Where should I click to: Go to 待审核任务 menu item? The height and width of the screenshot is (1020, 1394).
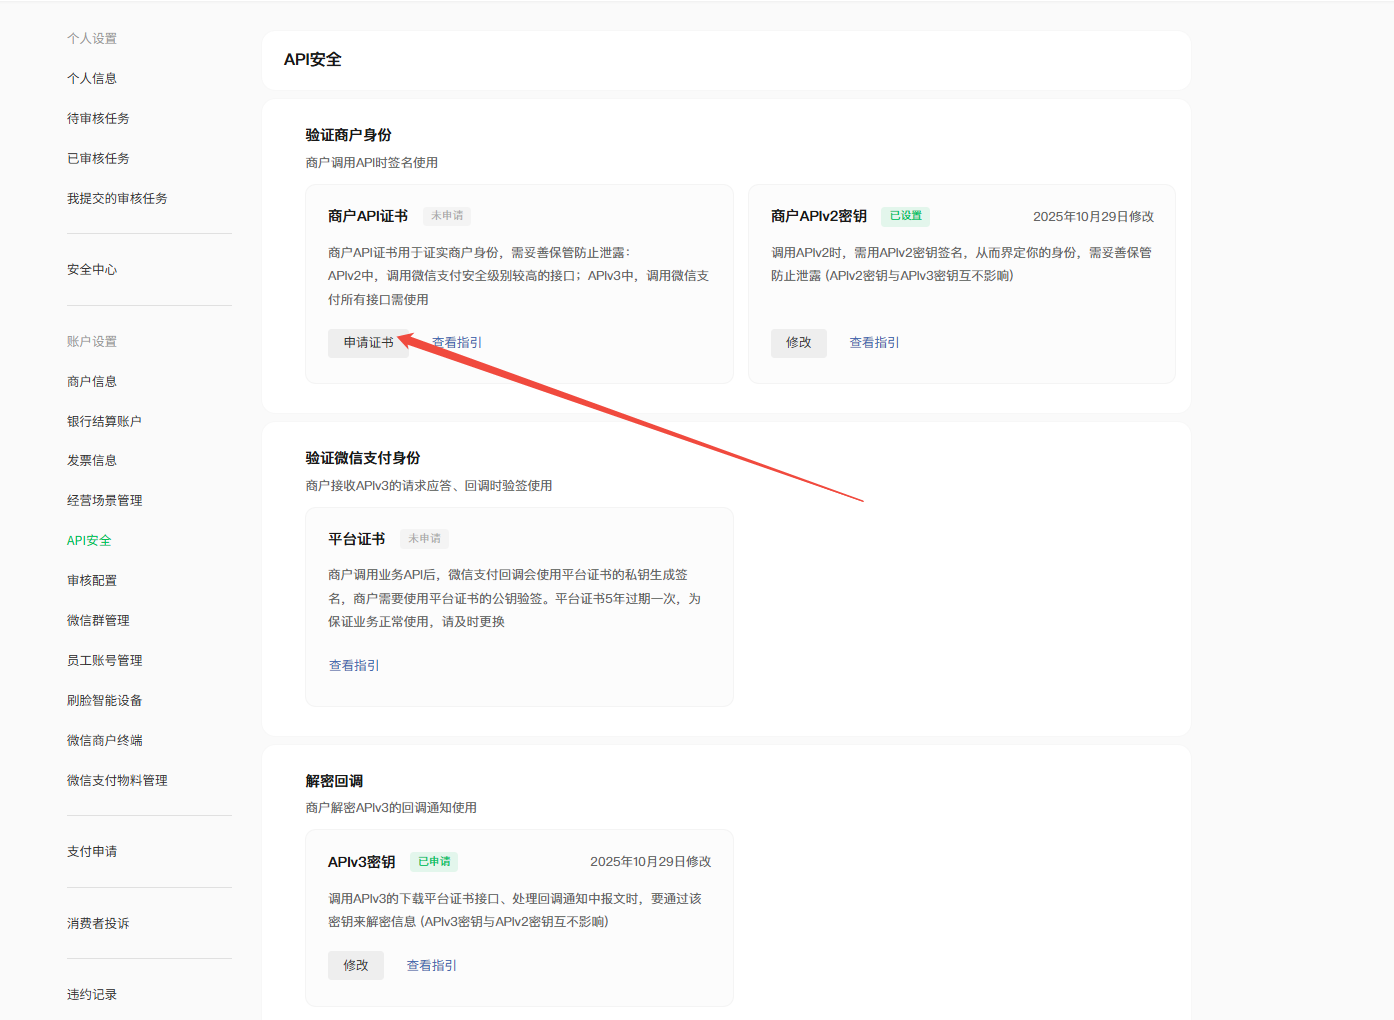click(98, 119)
